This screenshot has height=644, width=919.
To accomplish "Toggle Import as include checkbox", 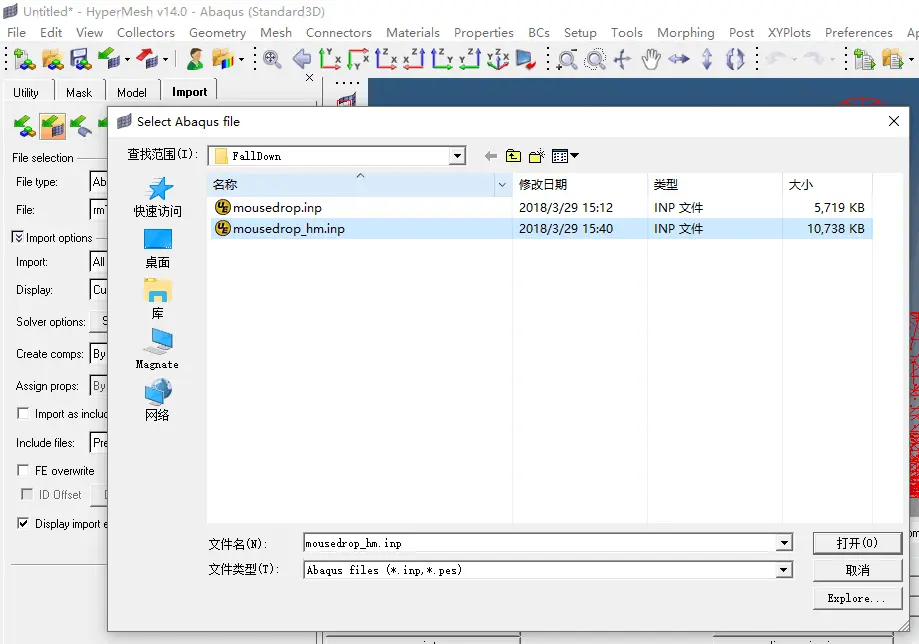I will pyautogui.click(x=23, y=414).
